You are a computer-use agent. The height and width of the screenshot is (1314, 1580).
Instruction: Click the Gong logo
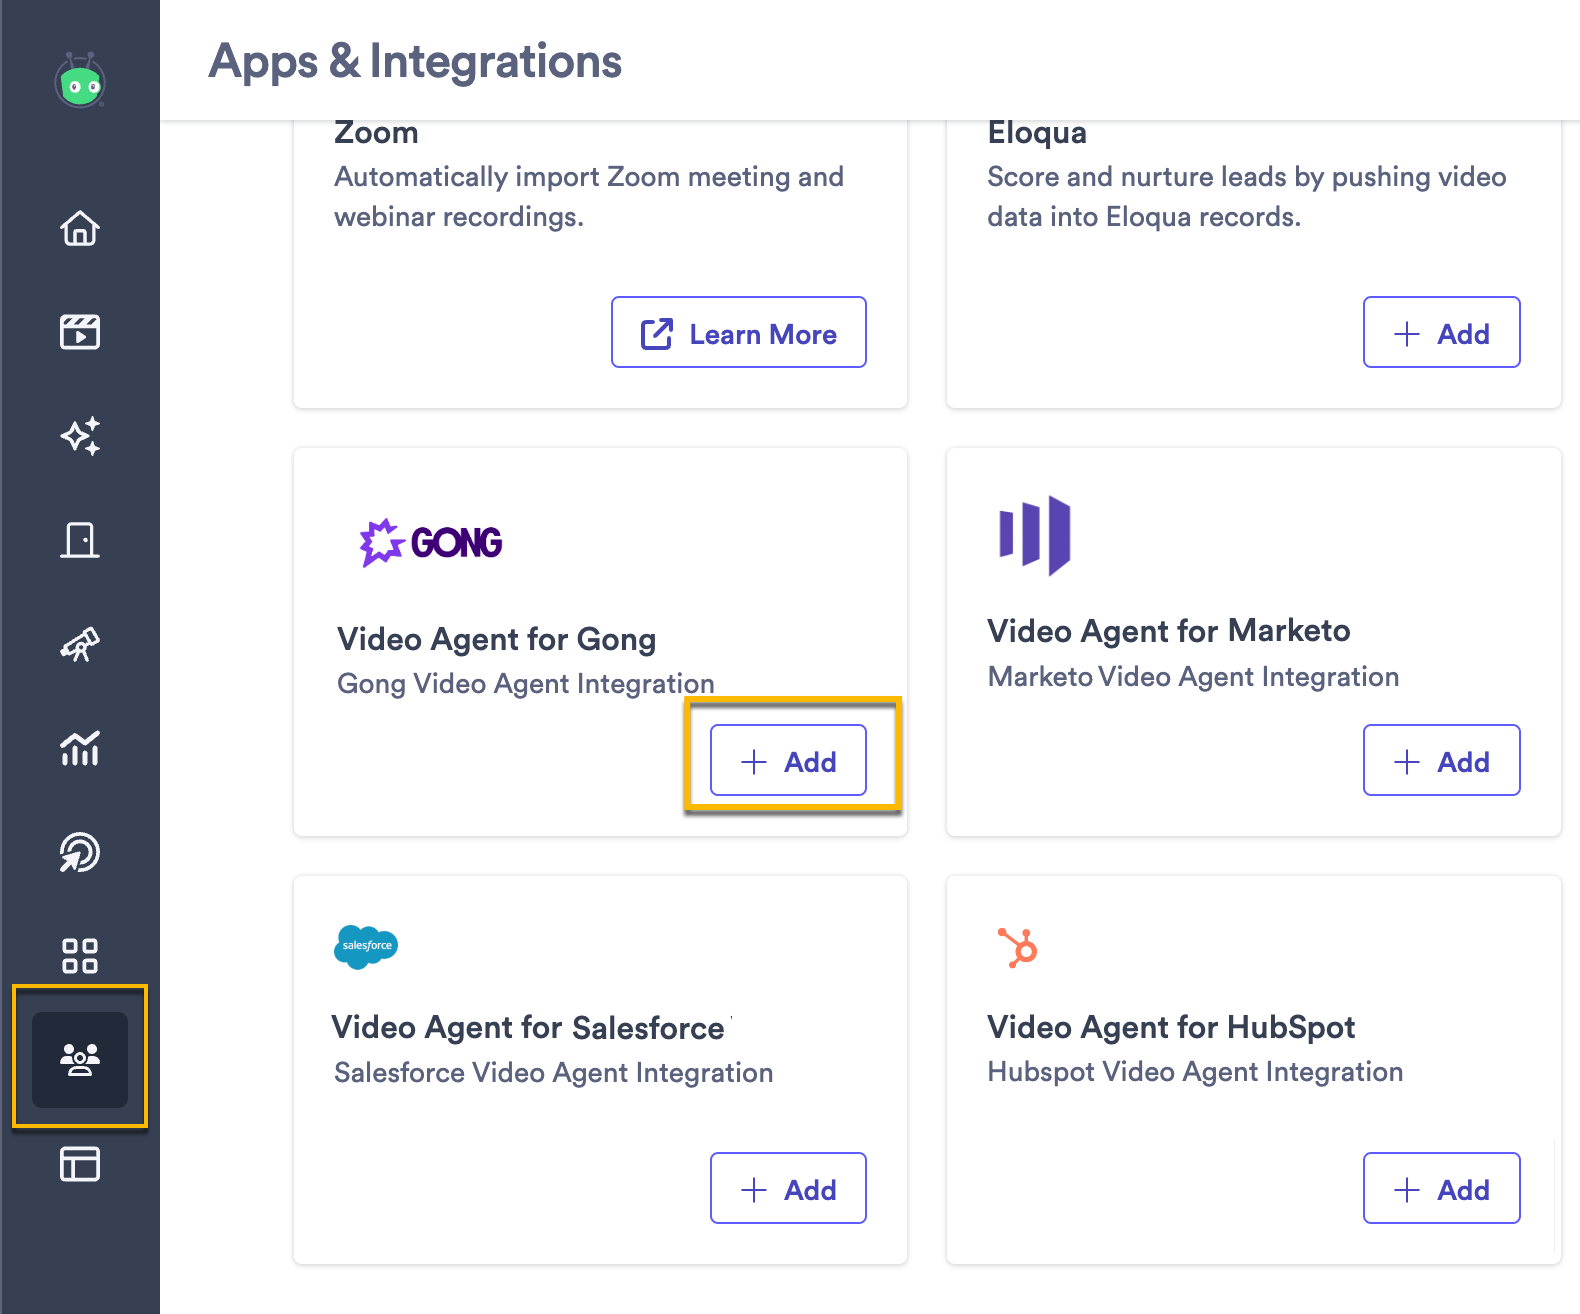point(431,542)
